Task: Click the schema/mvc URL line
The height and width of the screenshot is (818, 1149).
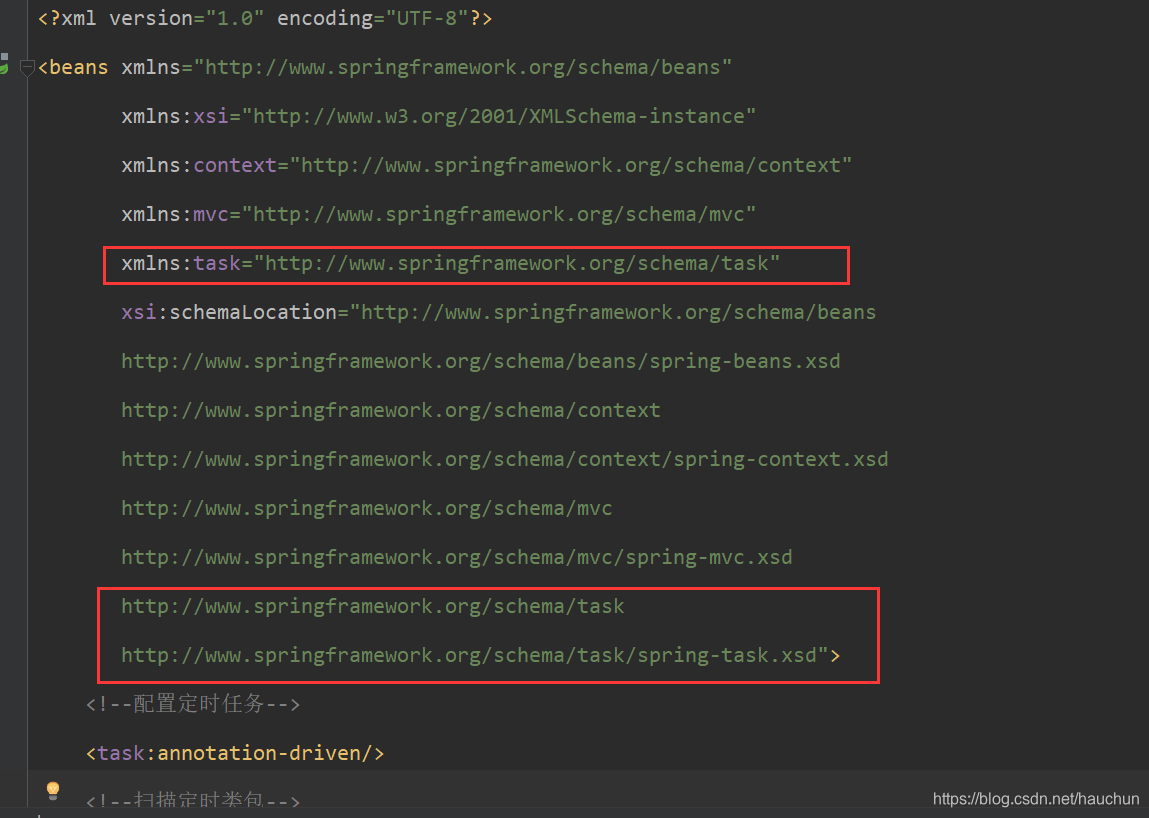Action: click(x=366, y=509)
